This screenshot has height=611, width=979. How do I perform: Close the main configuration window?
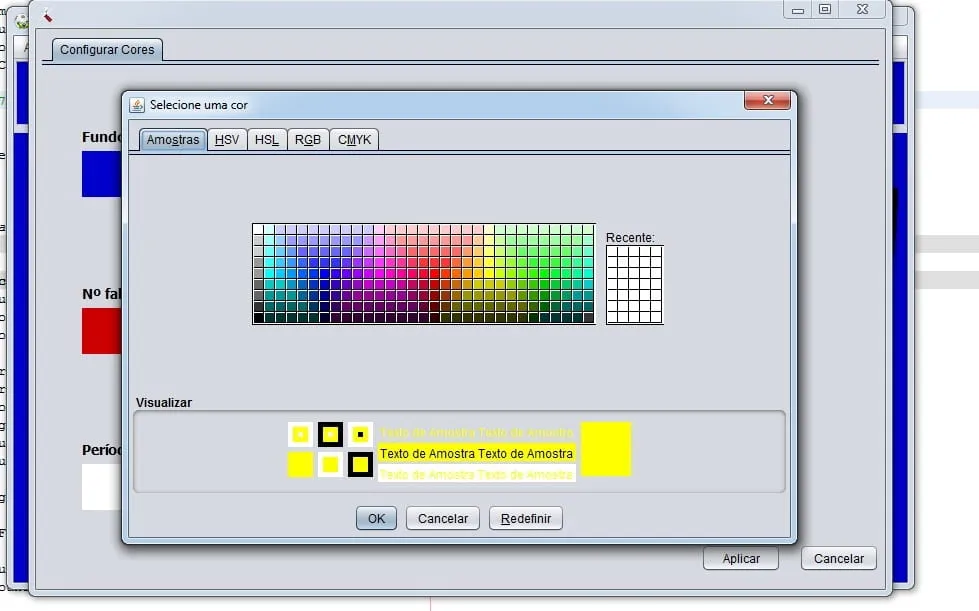coord(861,10)
